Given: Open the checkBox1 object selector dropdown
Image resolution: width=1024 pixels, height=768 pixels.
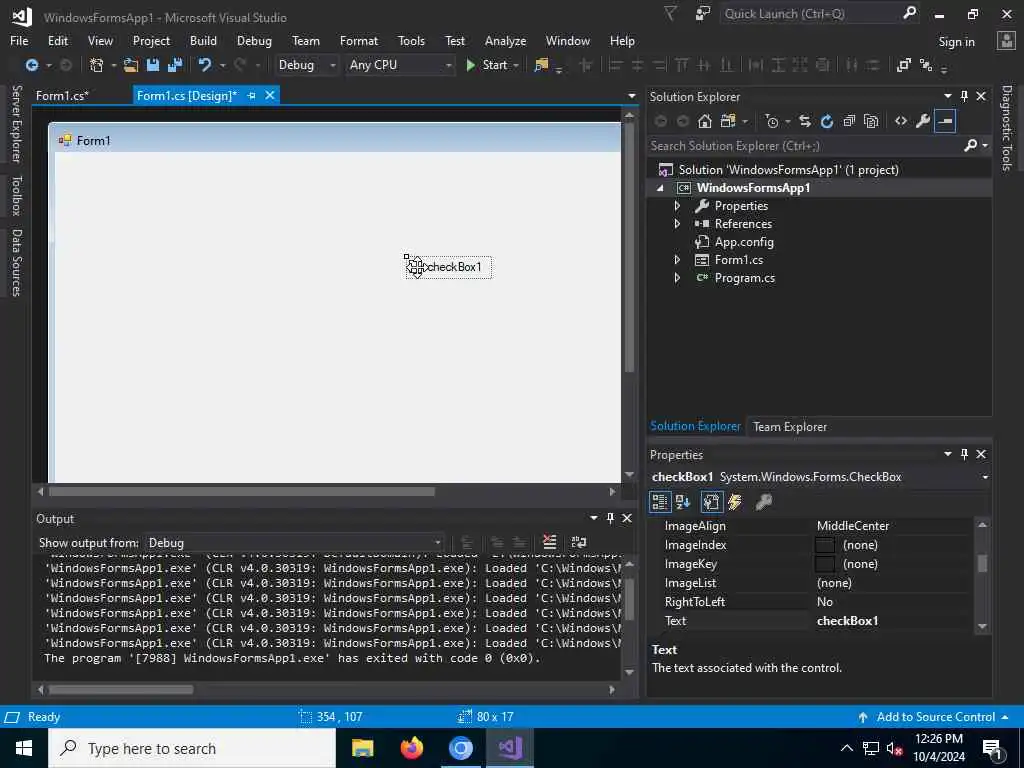Looking at the screenshot, I should (985, 477).
